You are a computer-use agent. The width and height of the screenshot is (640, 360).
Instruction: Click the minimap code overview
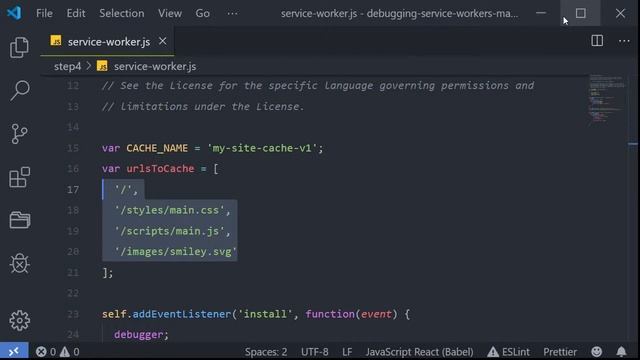[606, 100]
